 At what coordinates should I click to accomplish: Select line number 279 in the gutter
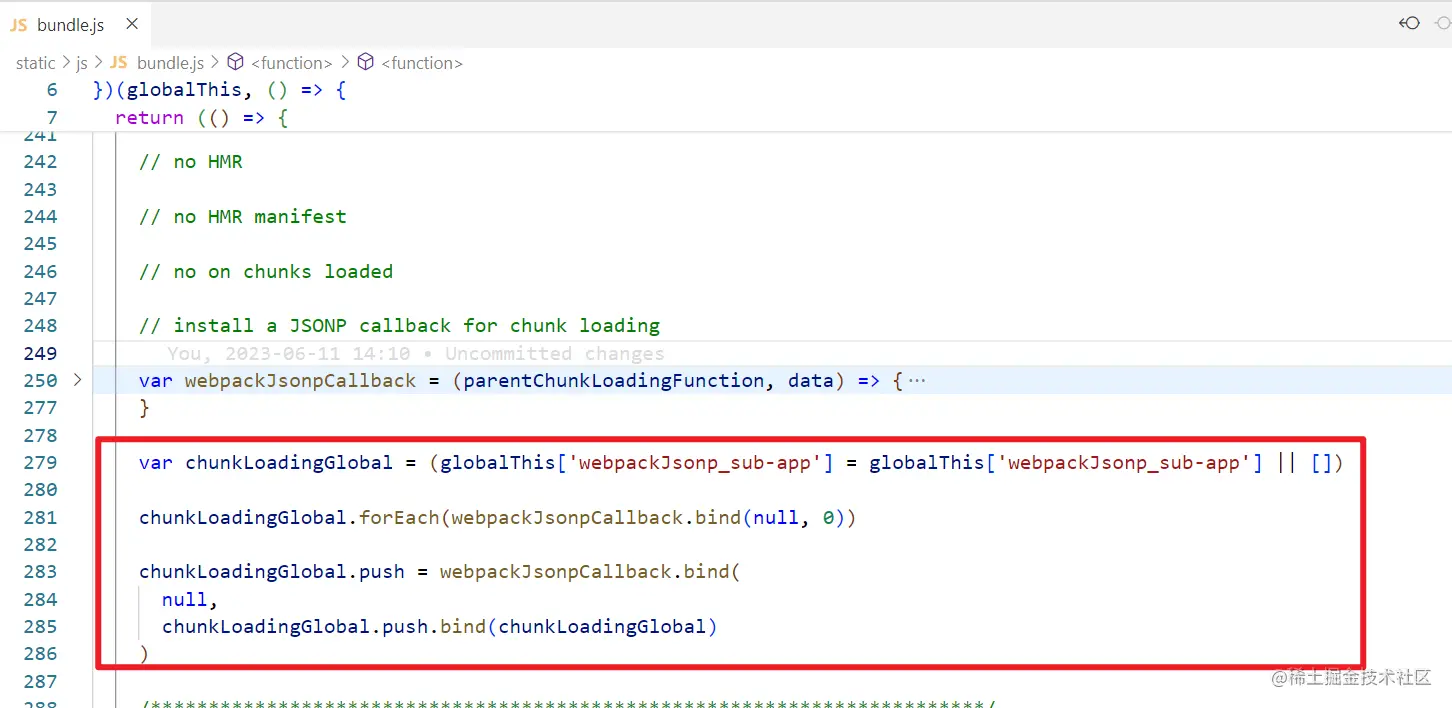tap(40, 463)
